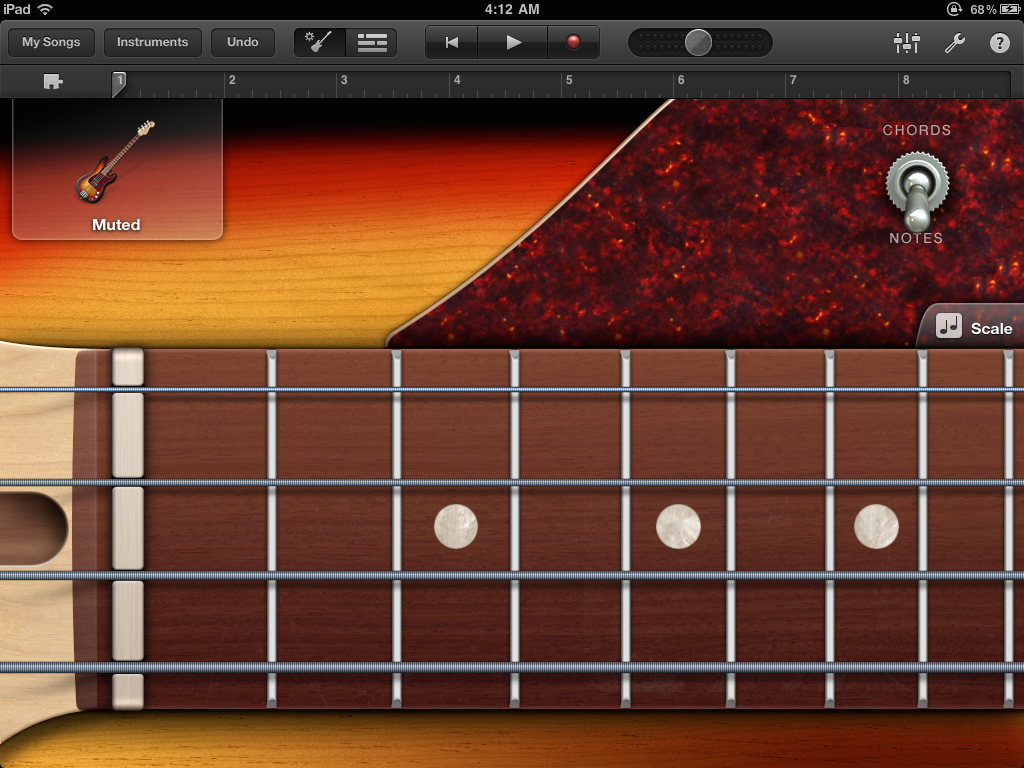Check the battery status icon
The height and width of the screenshot is (768, 1024).
click(x=1010, y=9)
